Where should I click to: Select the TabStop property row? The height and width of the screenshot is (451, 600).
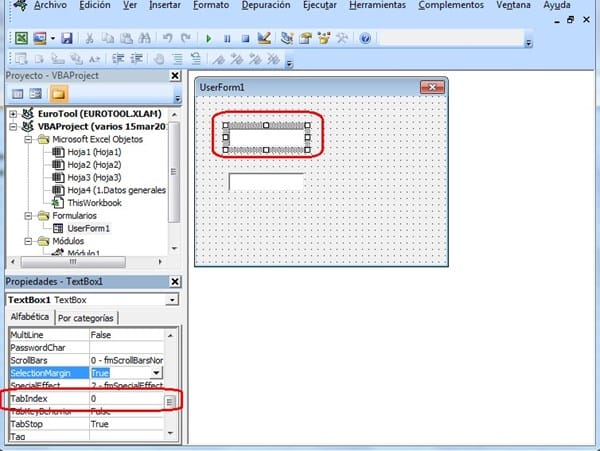(x=87, y=424)
